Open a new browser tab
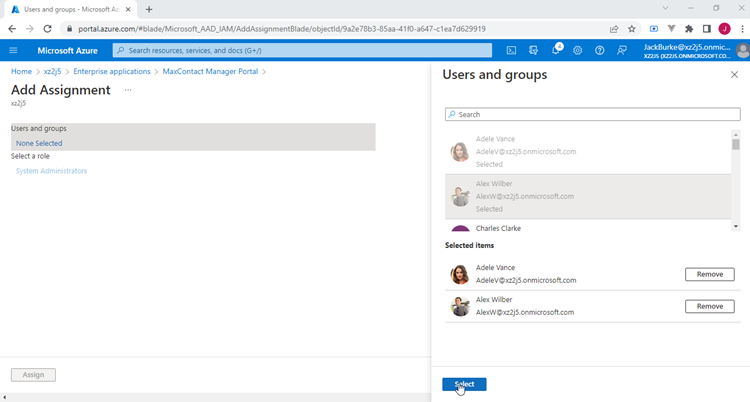Viewport: 750px width, 402px height. pos(149,9)
